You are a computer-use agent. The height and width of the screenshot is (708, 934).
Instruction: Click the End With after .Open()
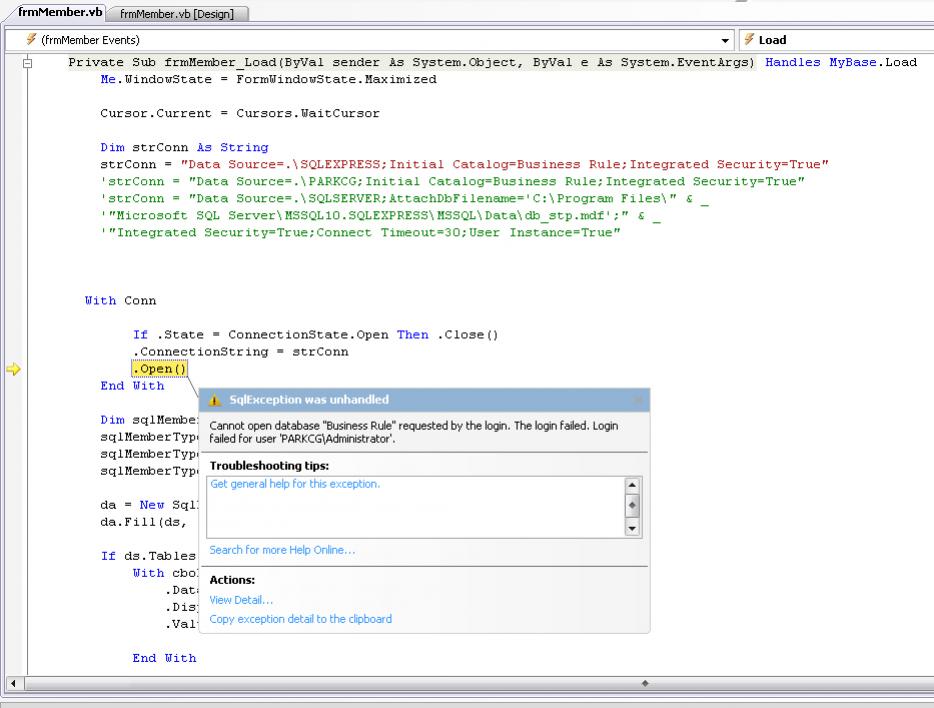pyautogui.click(x=132, y=386)
